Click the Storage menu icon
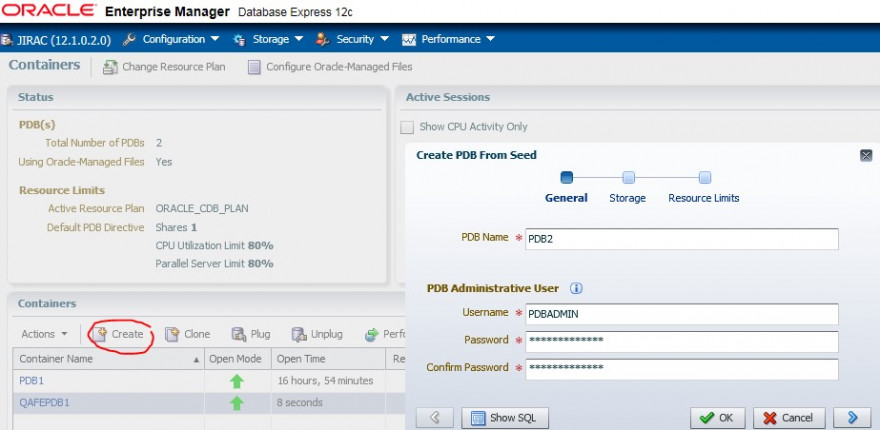 point(240,39)
